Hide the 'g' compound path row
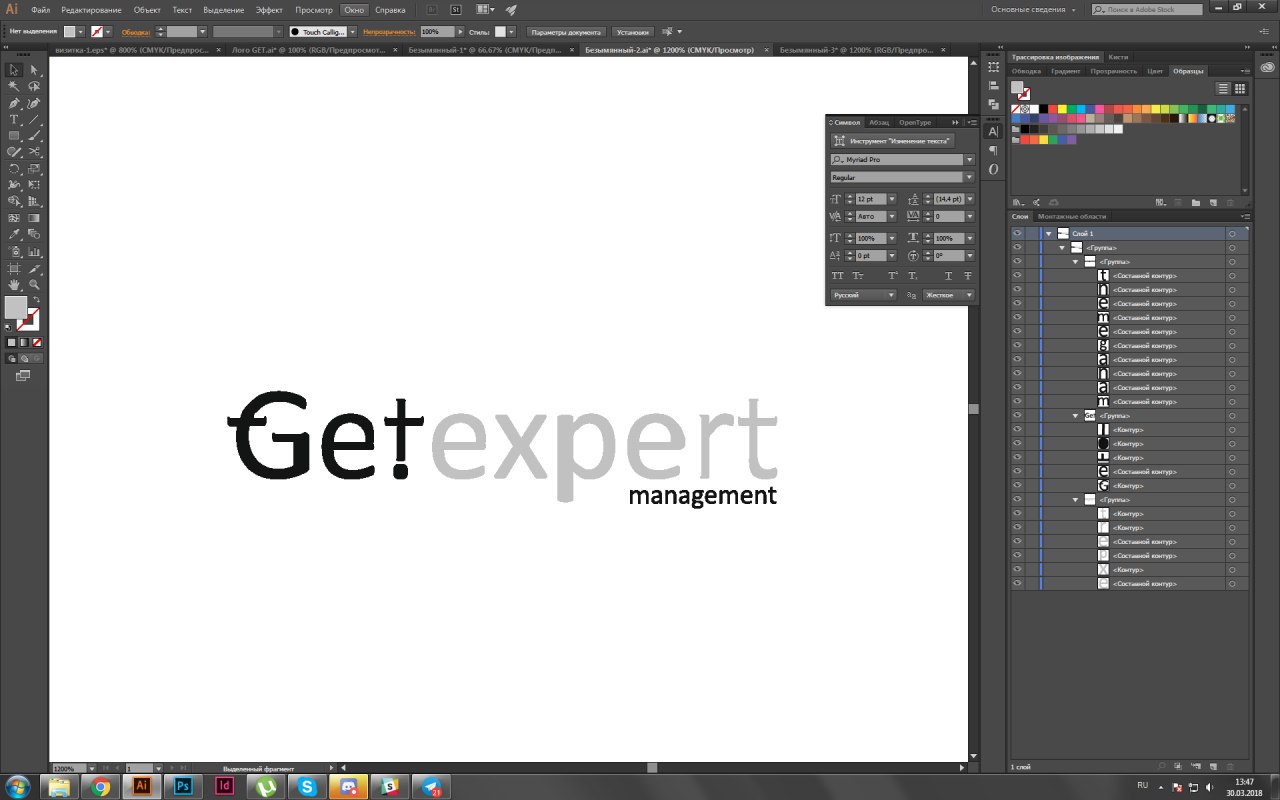The image size is (1280, 800). pyautogui.click(x=1017, y=345)
